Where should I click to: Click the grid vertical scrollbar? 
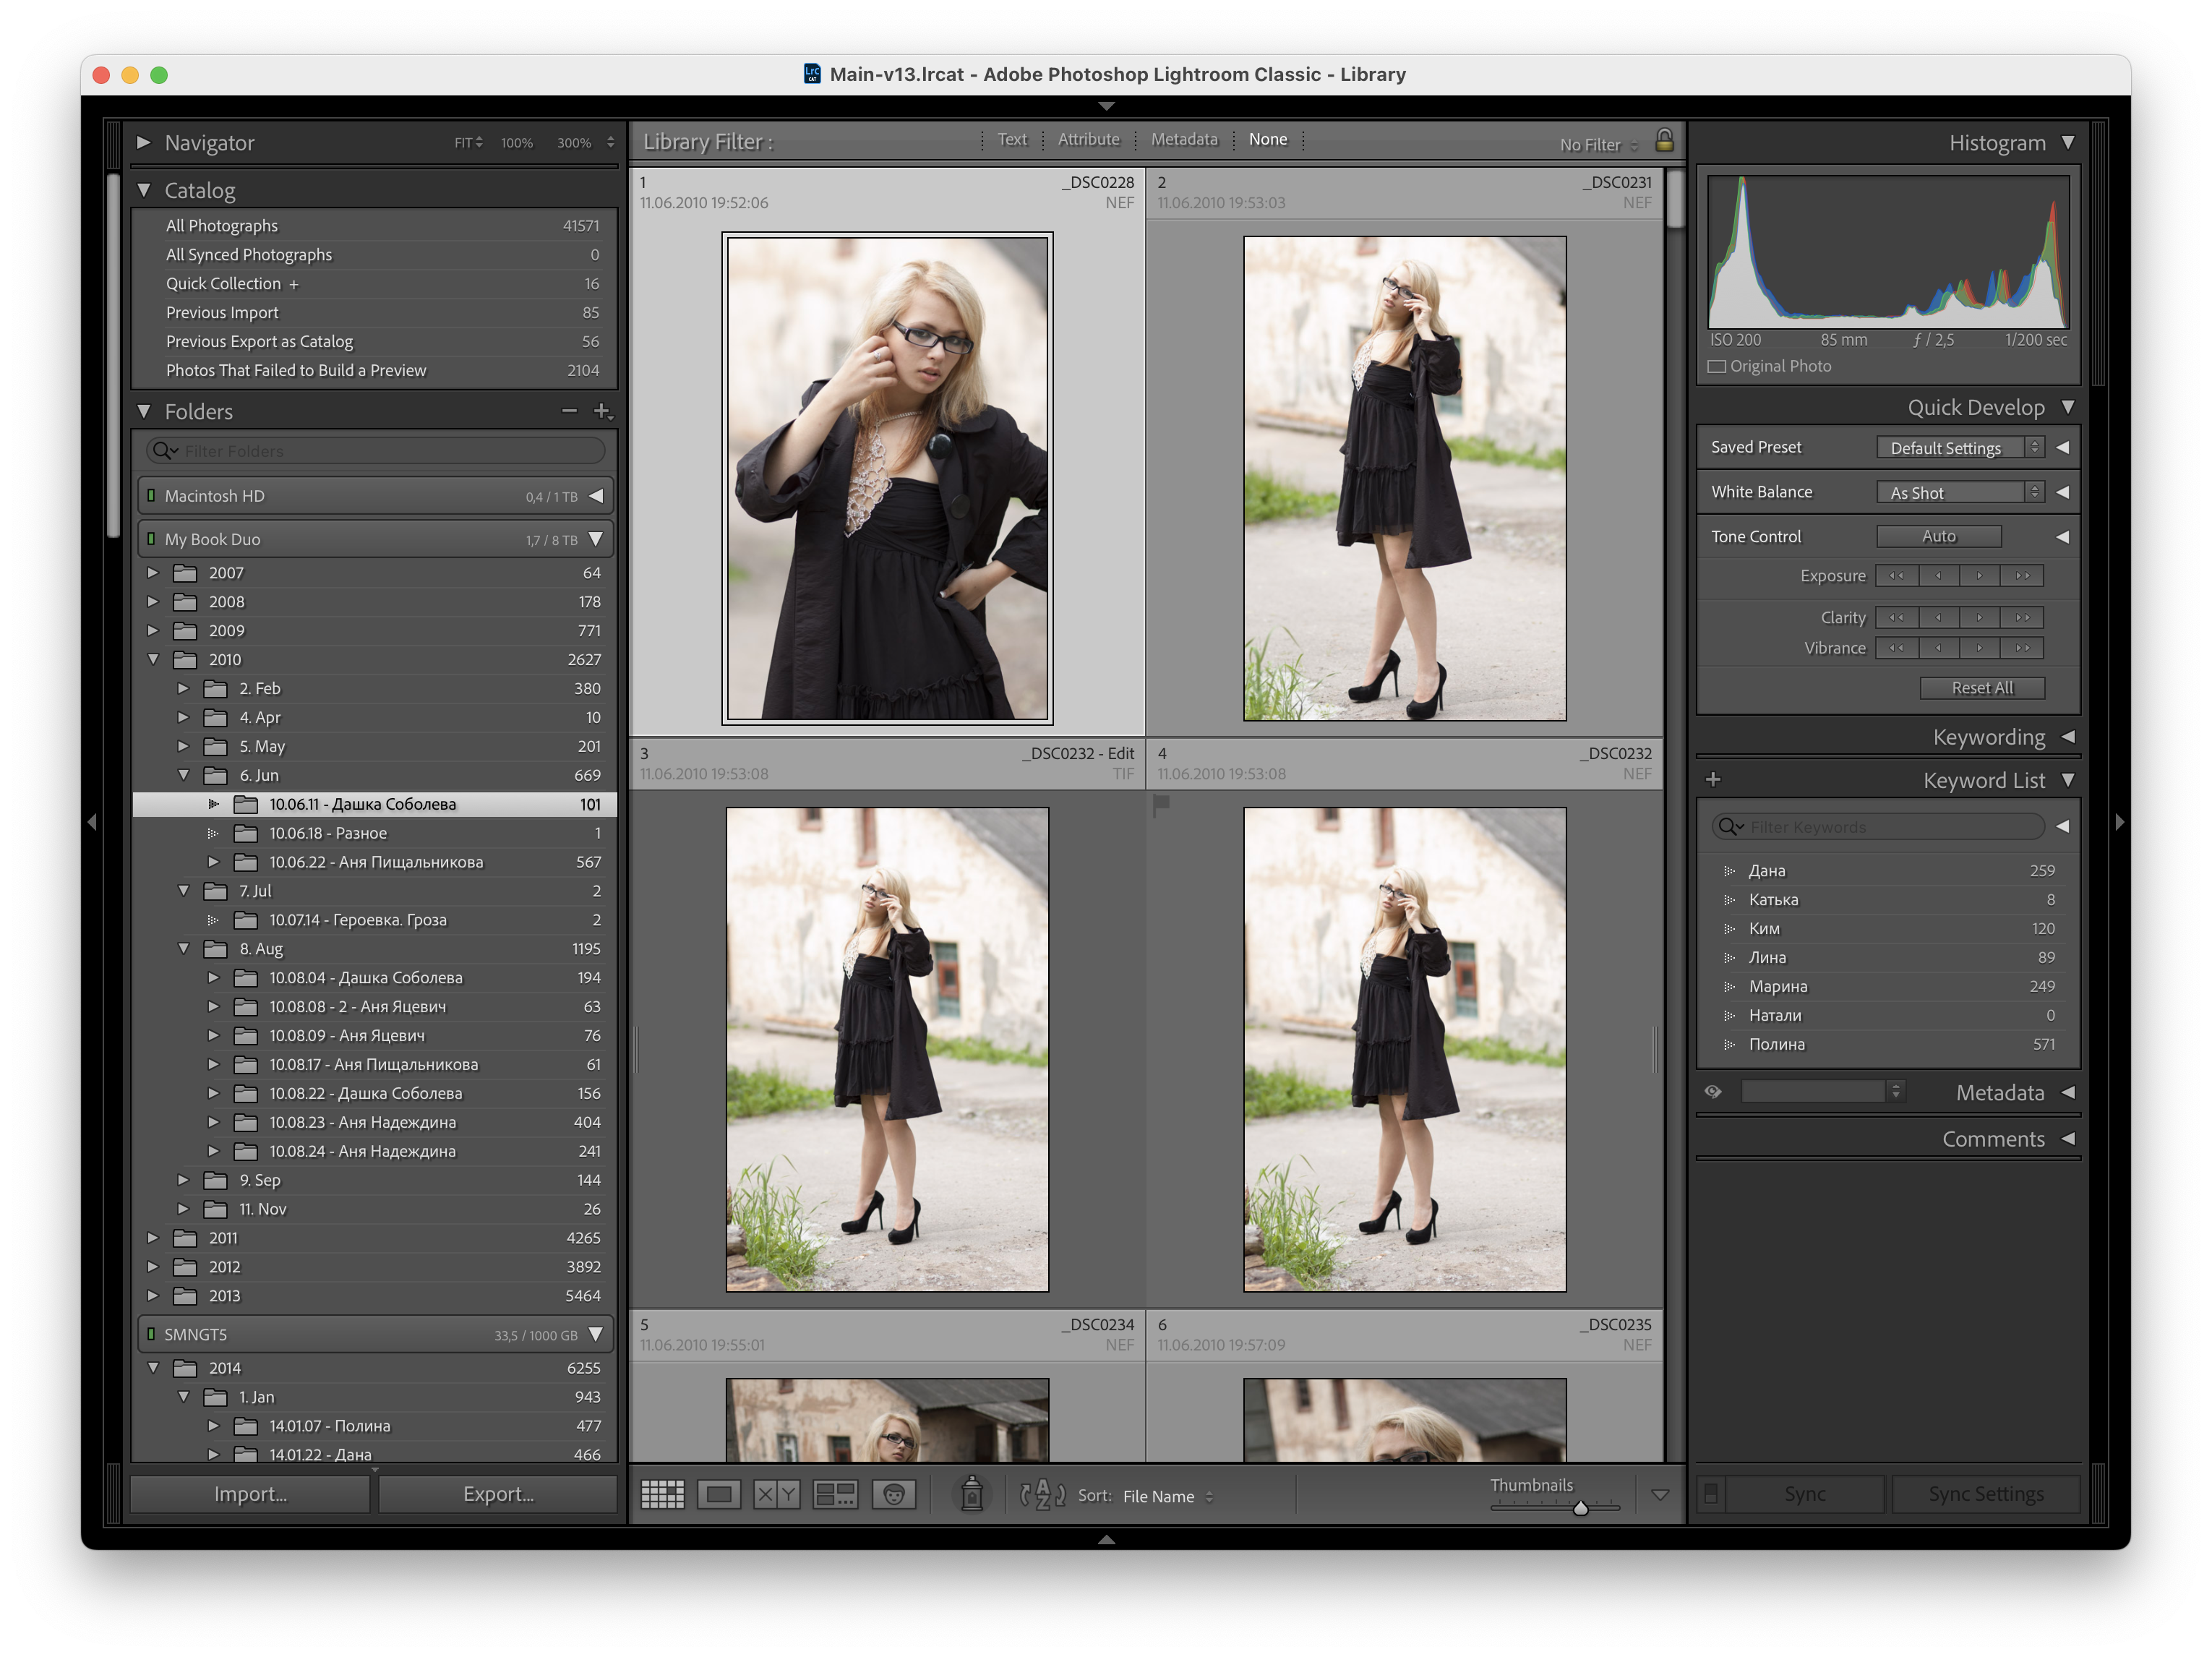click(1675, 200)
